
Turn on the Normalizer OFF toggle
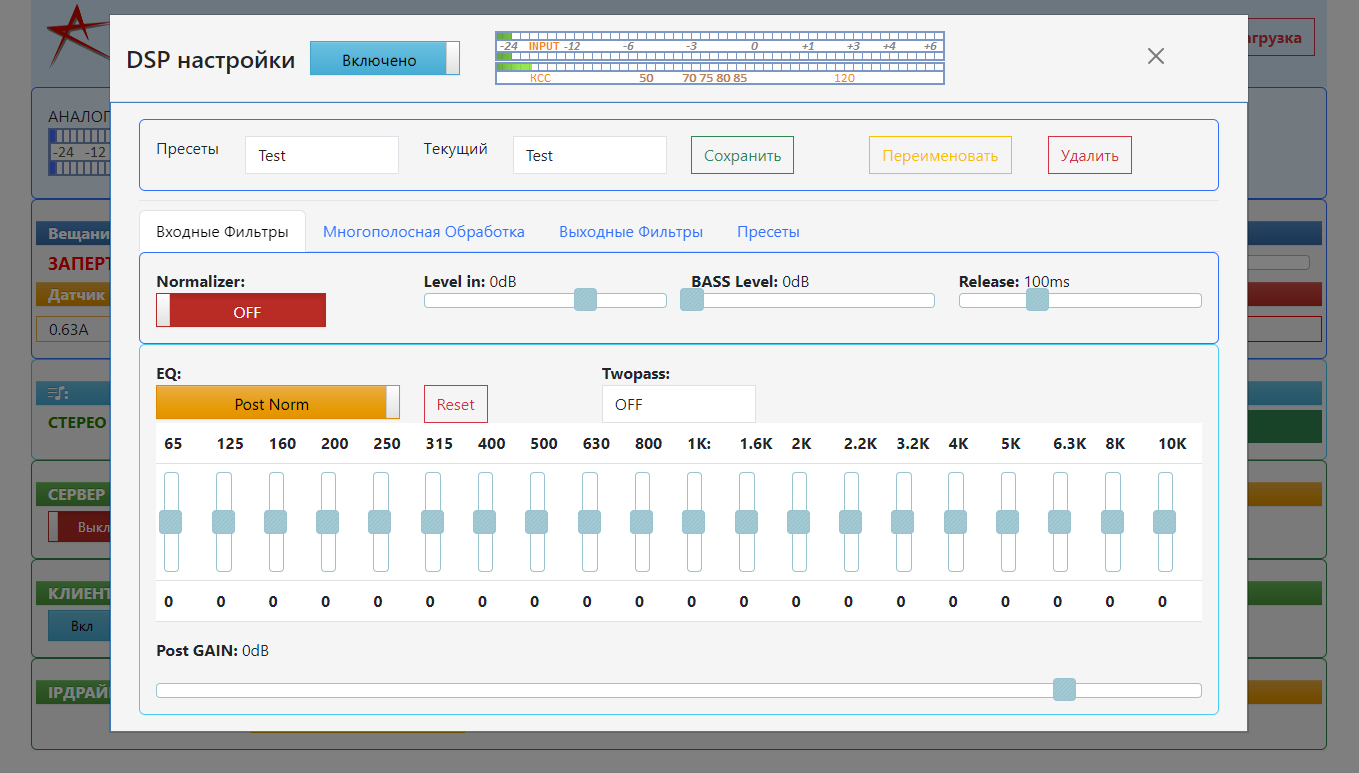(241, 311)
